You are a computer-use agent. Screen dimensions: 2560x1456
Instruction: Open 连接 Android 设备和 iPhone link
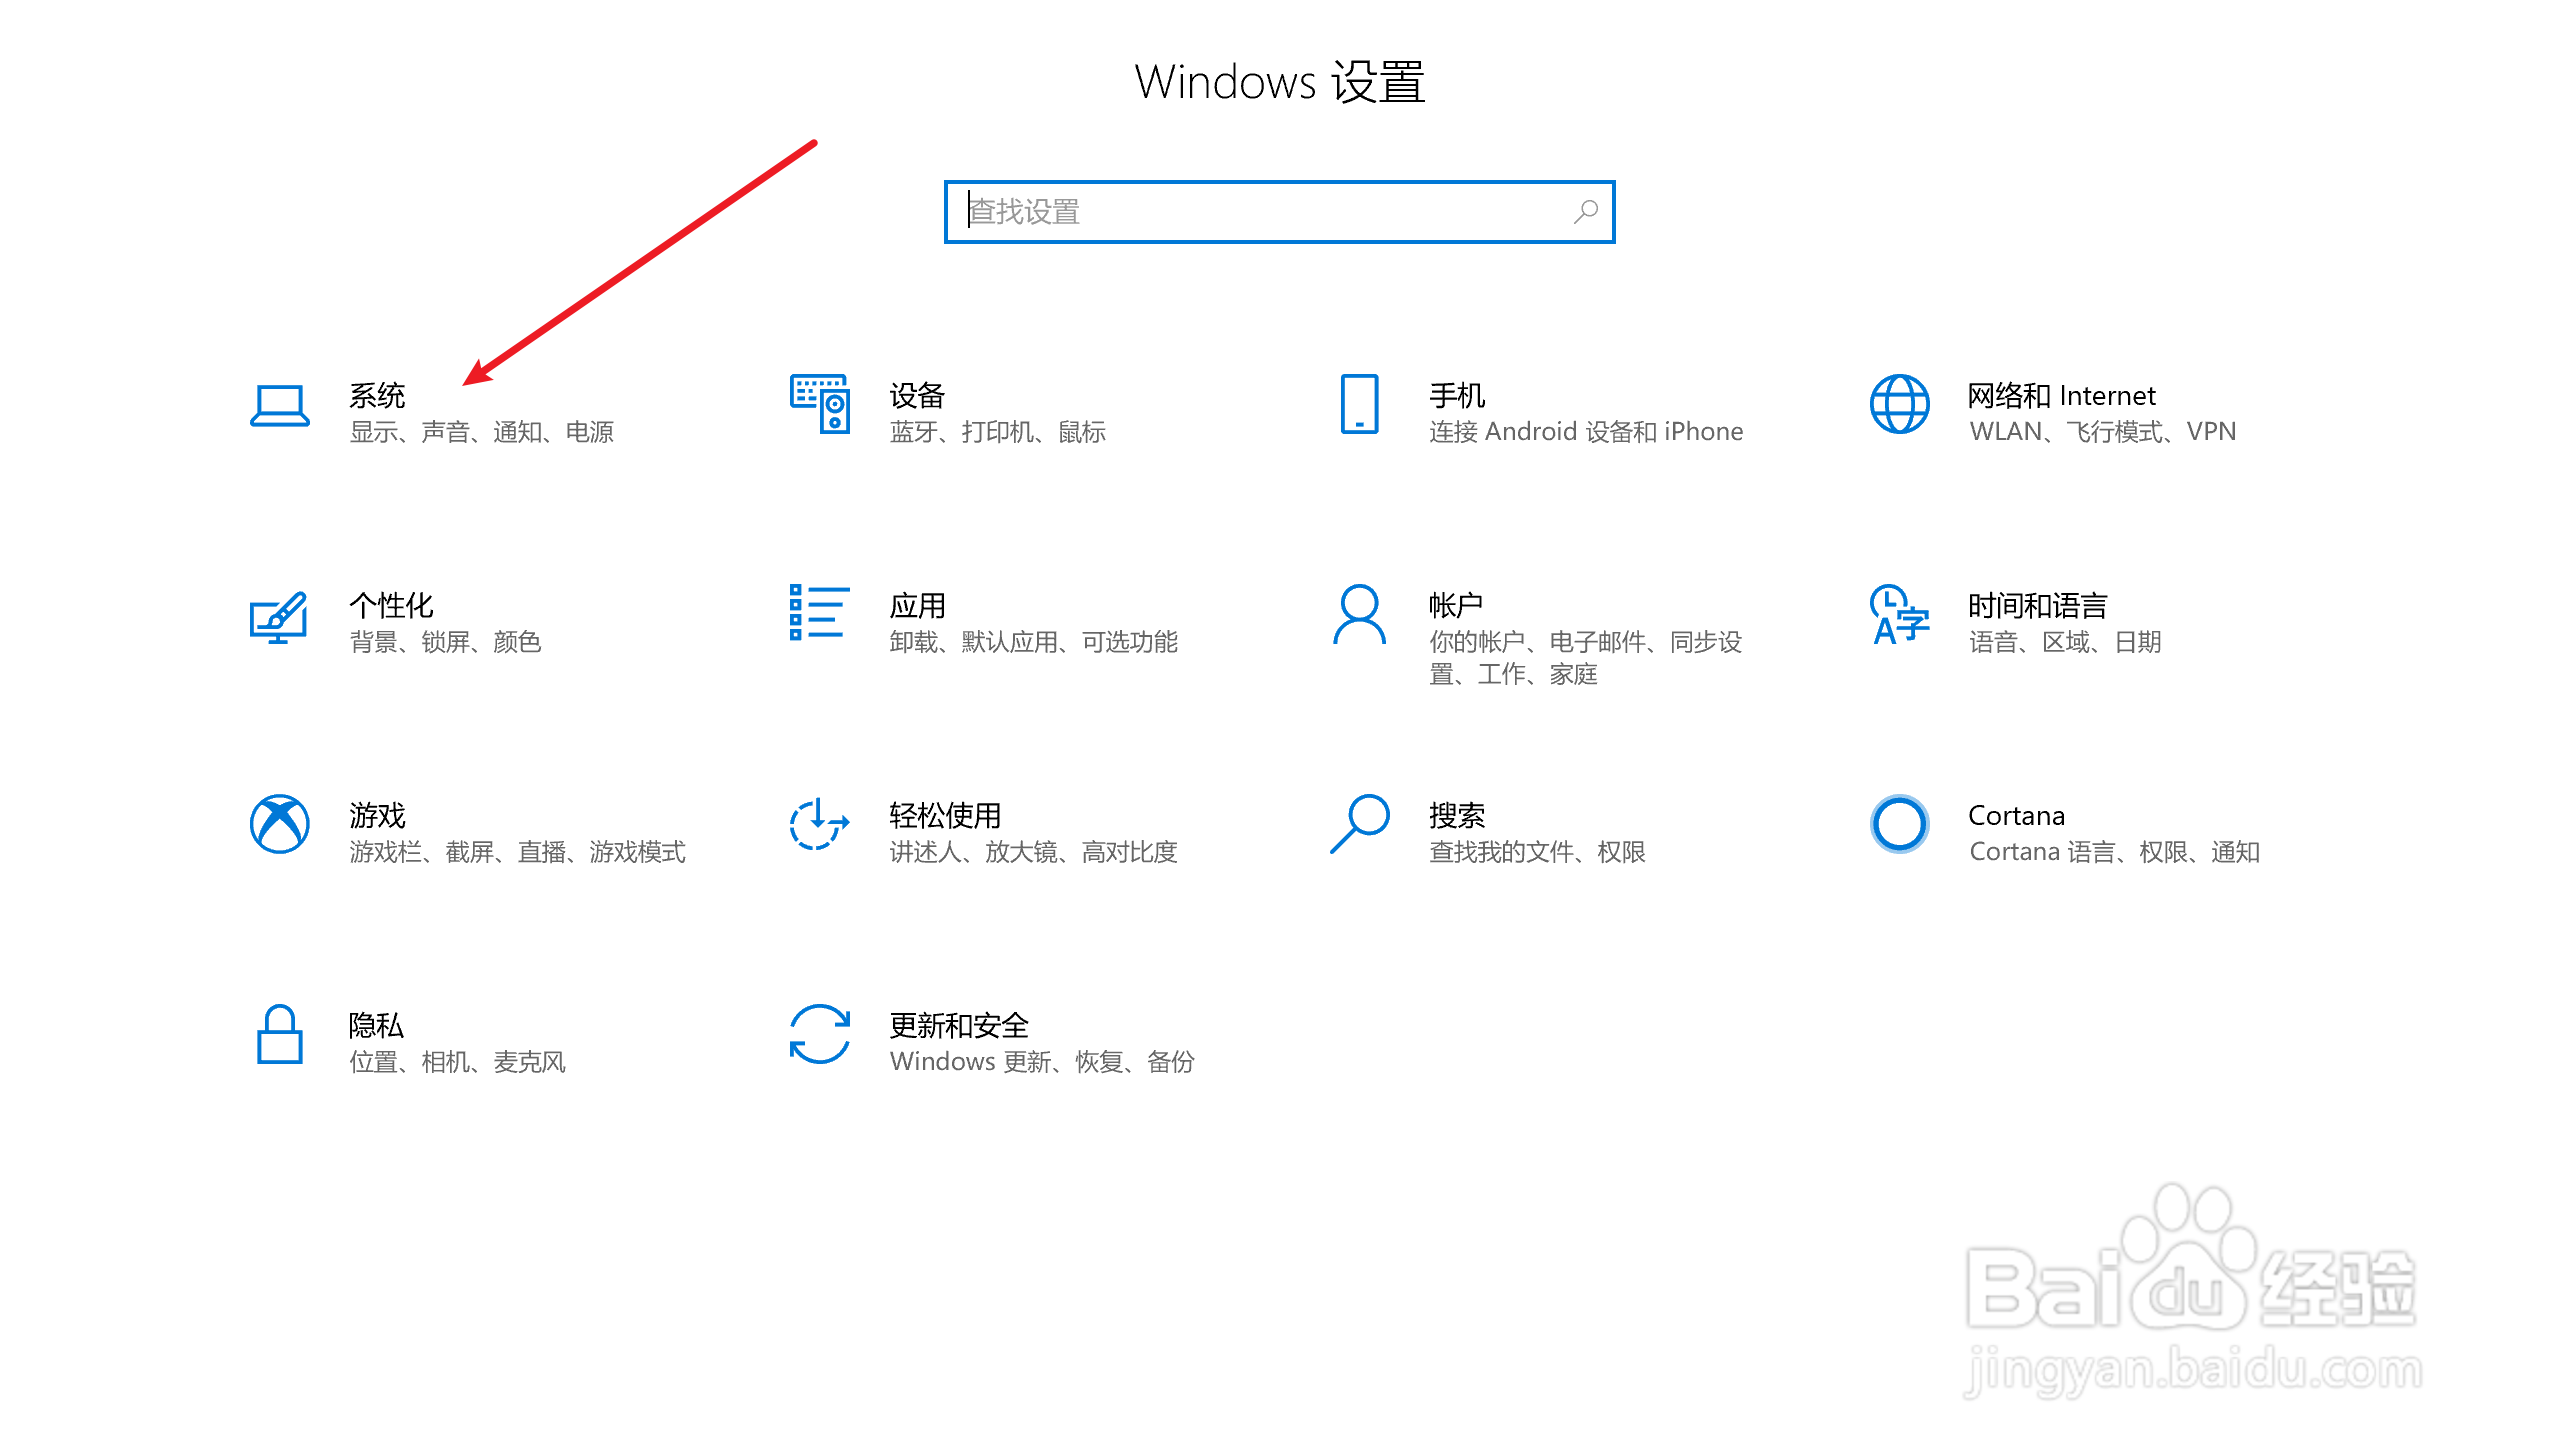[x=1586, y=431]
